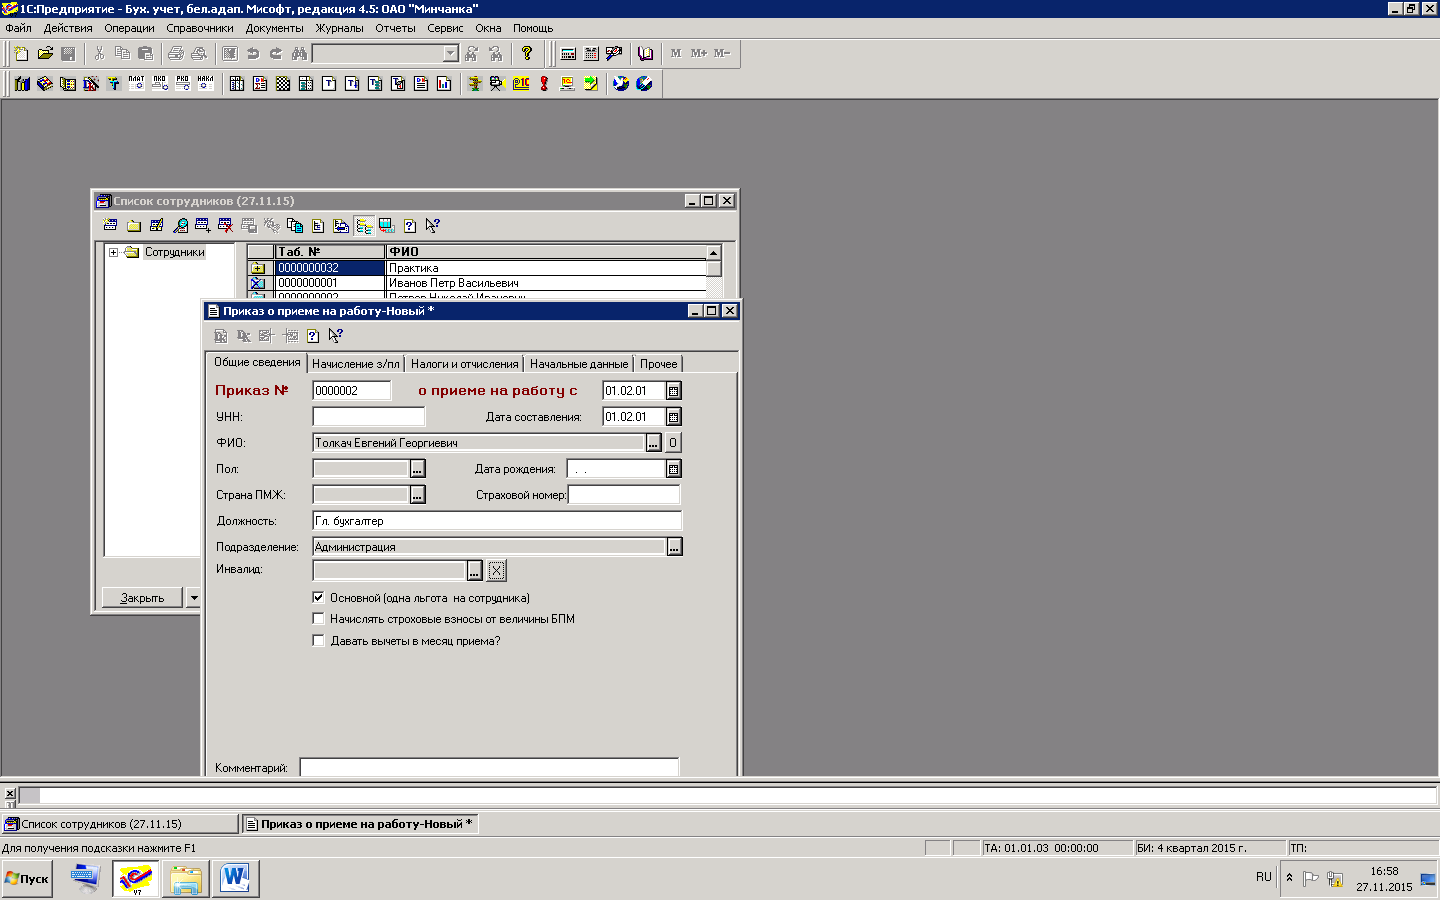Screen dimensions: 1440x900
Task: Open the Calendar icon in main toolbar
Action: (x=591, y=54)
